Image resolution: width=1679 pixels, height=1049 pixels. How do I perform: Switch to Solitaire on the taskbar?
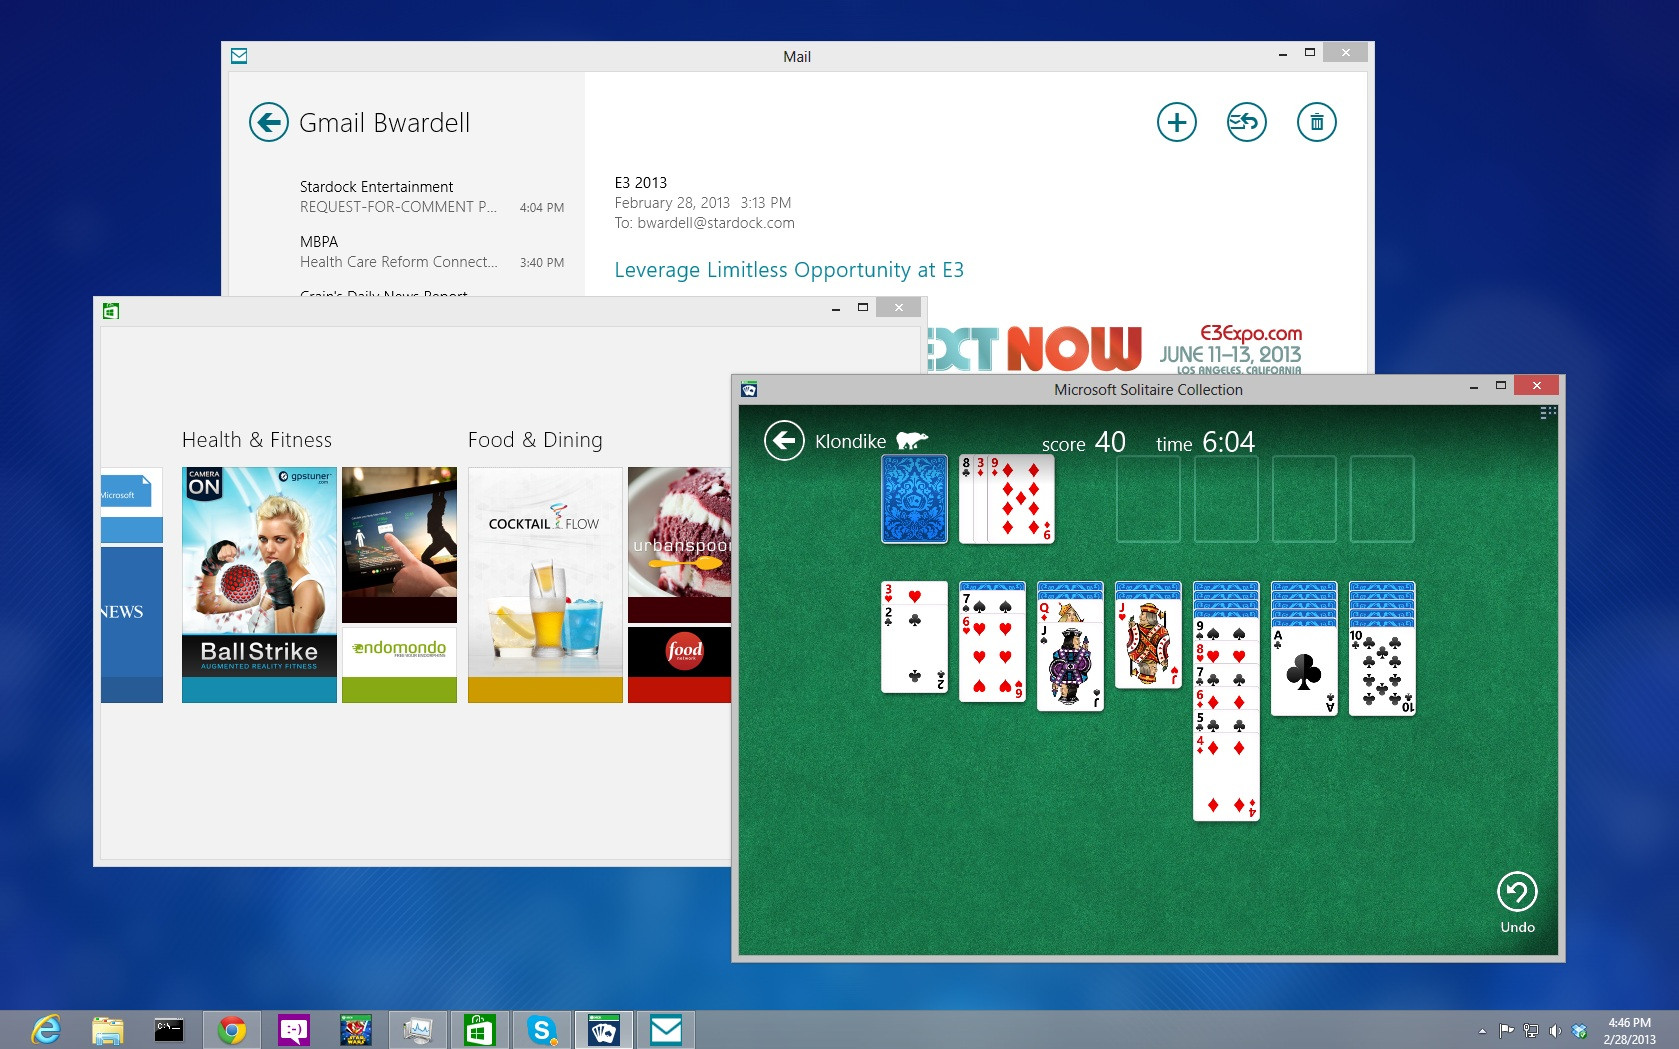tap(603, 1029)
